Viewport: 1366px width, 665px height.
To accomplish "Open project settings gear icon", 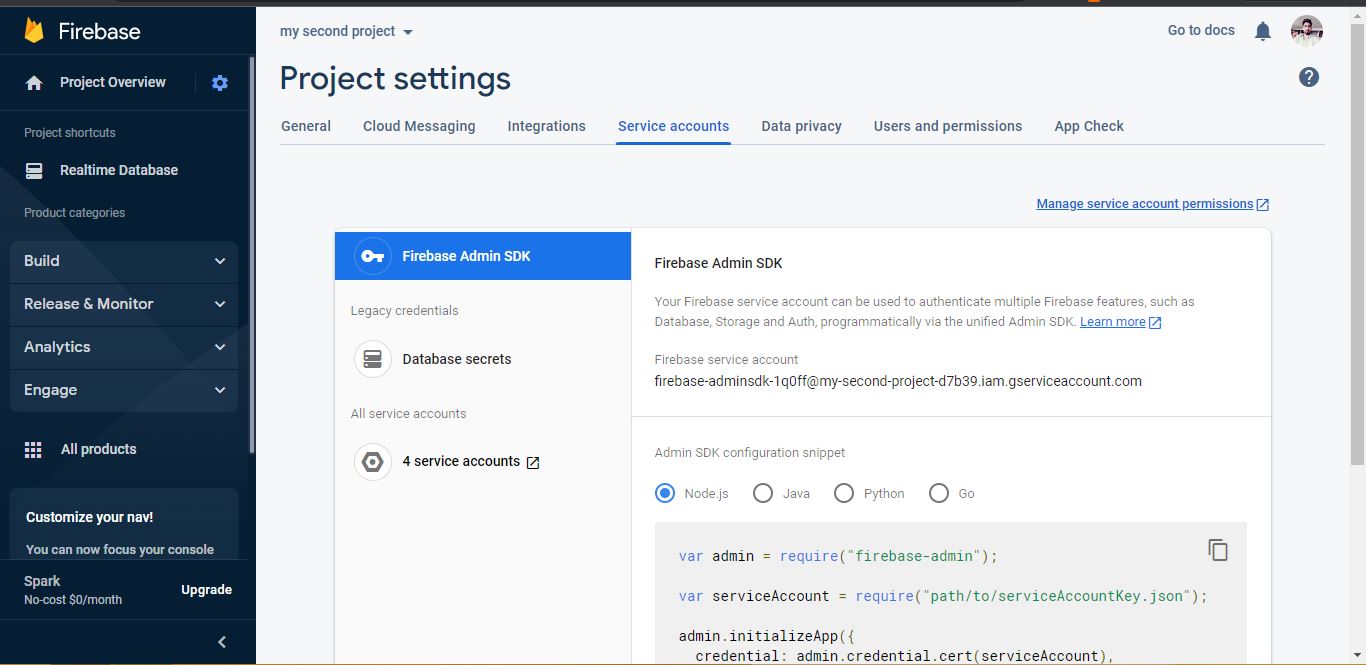I will point(220,83).
